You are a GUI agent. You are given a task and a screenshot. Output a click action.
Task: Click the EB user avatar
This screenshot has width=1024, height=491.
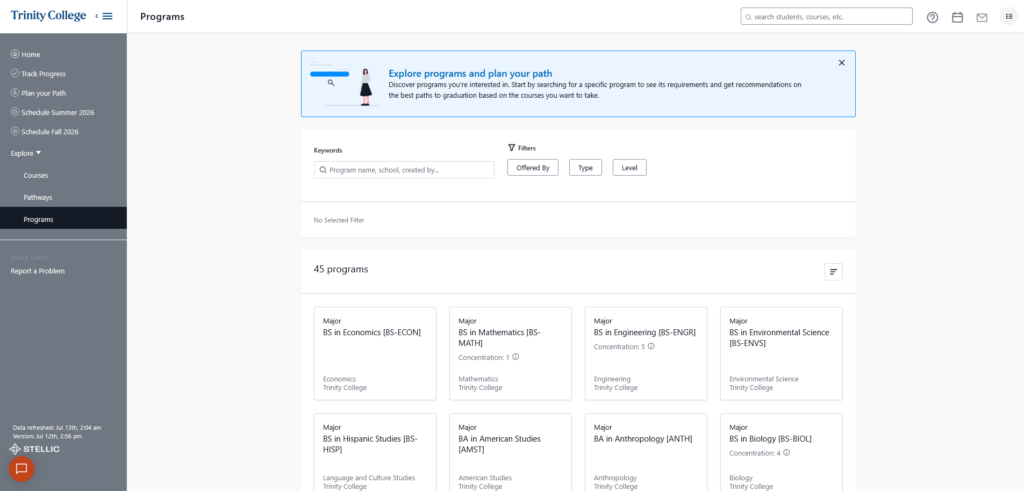[x=1009, y=16]
